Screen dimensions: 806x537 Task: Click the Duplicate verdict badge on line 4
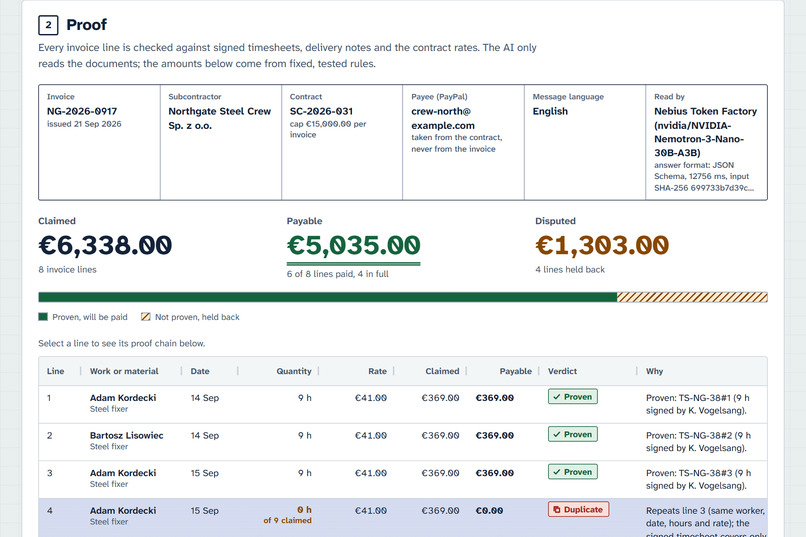click(578, 509)
